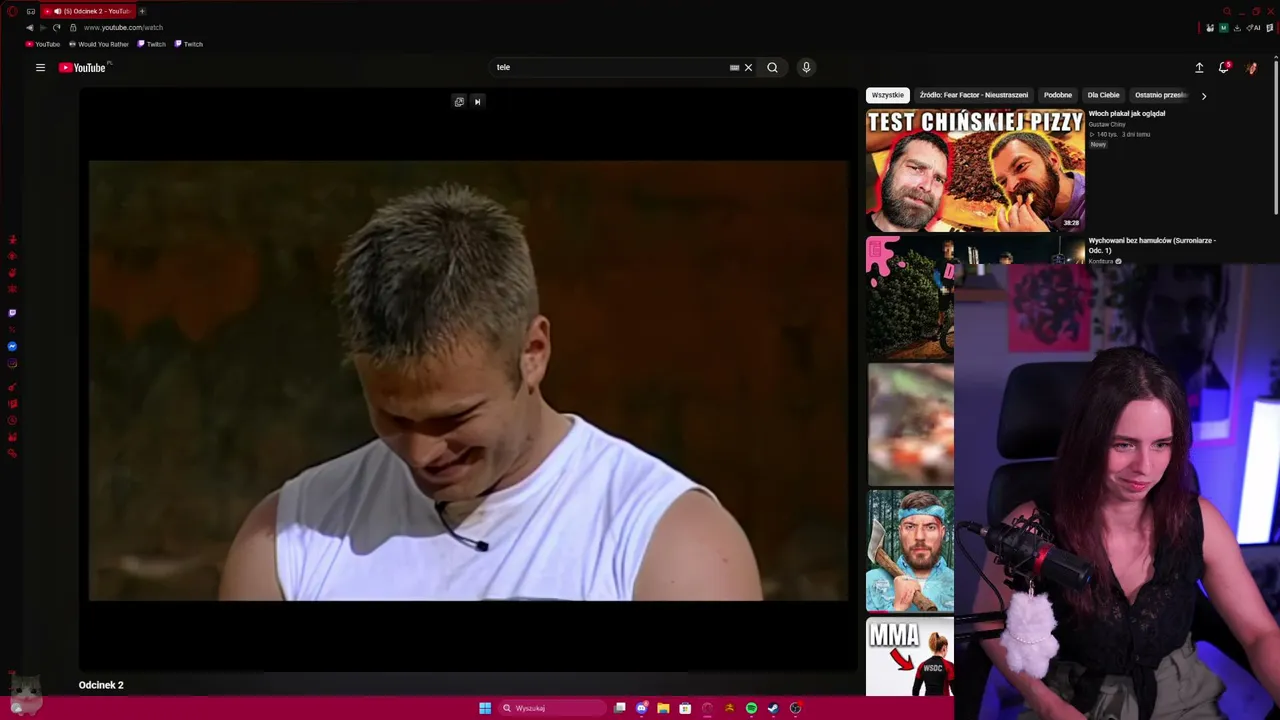This screenshot has height=720, width=1280.
Task: Open the YouTube notifications bell
Action: (x=1224, y=68)
